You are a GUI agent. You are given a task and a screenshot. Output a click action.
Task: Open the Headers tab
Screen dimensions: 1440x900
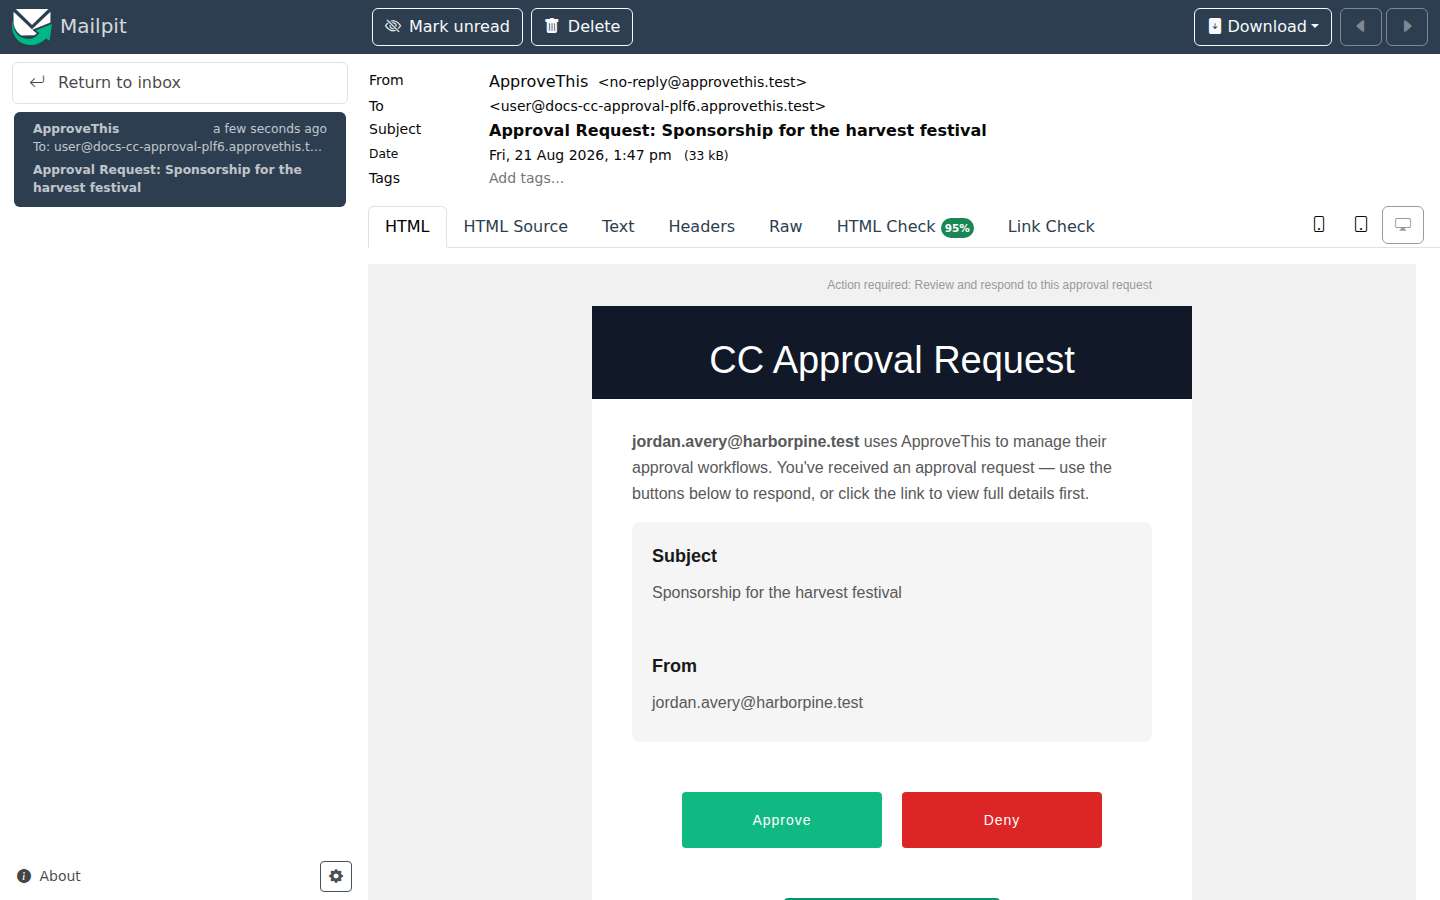pyautogui.click(x=702, y=227)
